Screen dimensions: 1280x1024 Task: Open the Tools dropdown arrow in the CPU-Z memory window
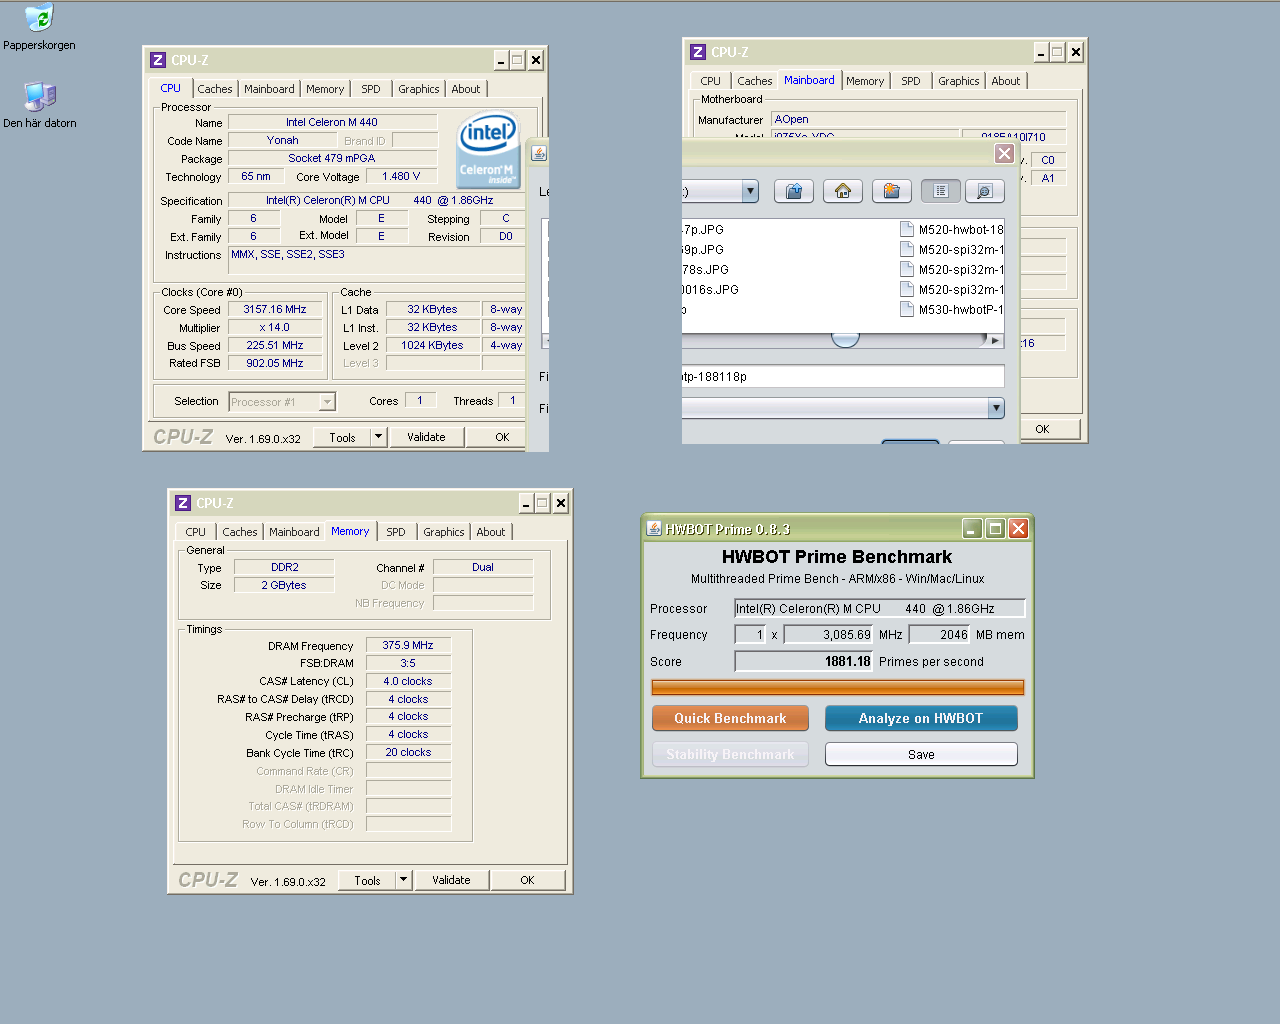403,880
